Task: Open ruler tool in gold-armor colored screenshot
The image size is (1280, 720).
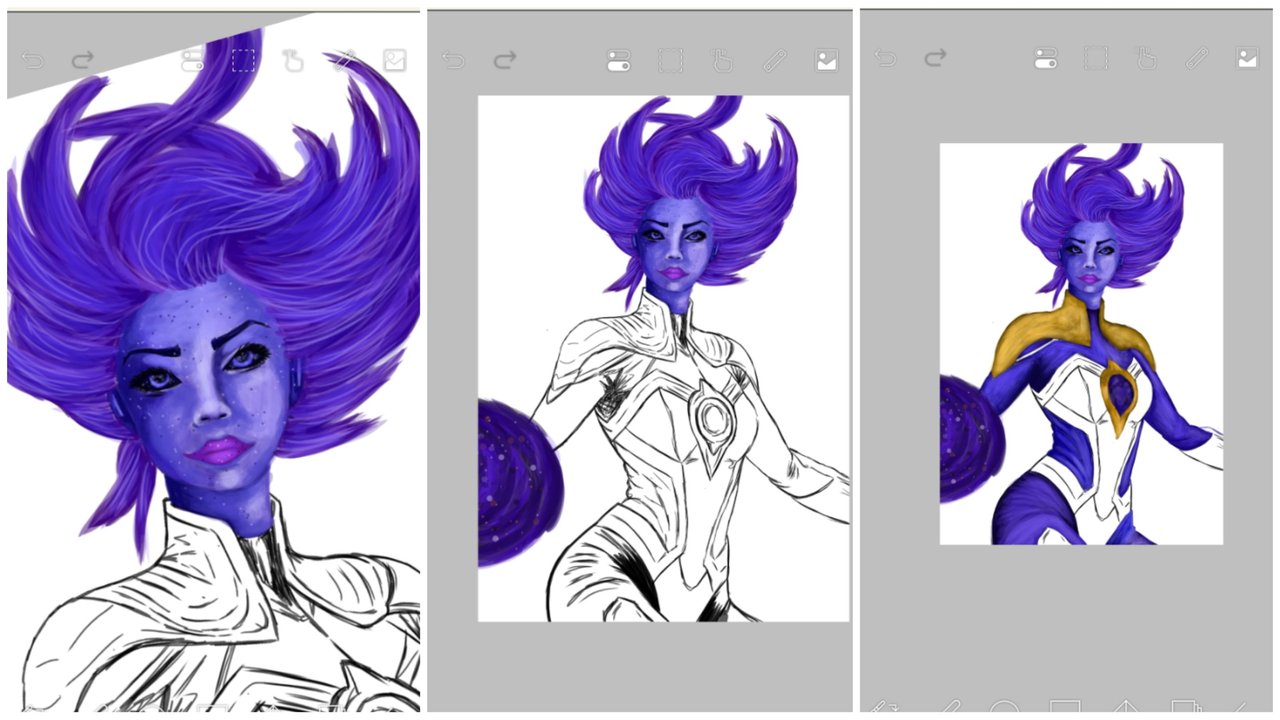Action: 1197,58
